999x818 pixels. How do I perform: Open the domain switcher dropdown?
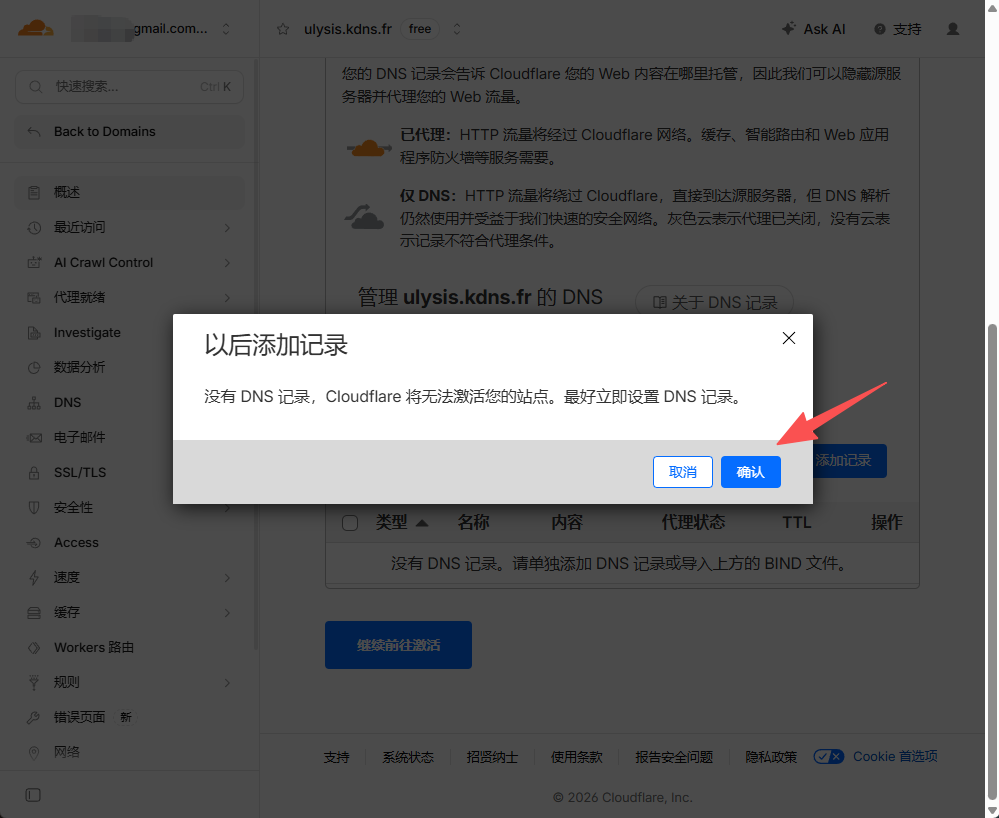[x=457, y=29]
